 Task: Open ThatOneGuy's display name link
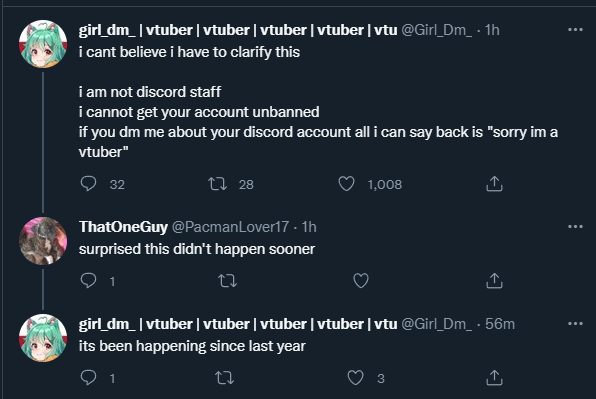(x=123, y=227)
